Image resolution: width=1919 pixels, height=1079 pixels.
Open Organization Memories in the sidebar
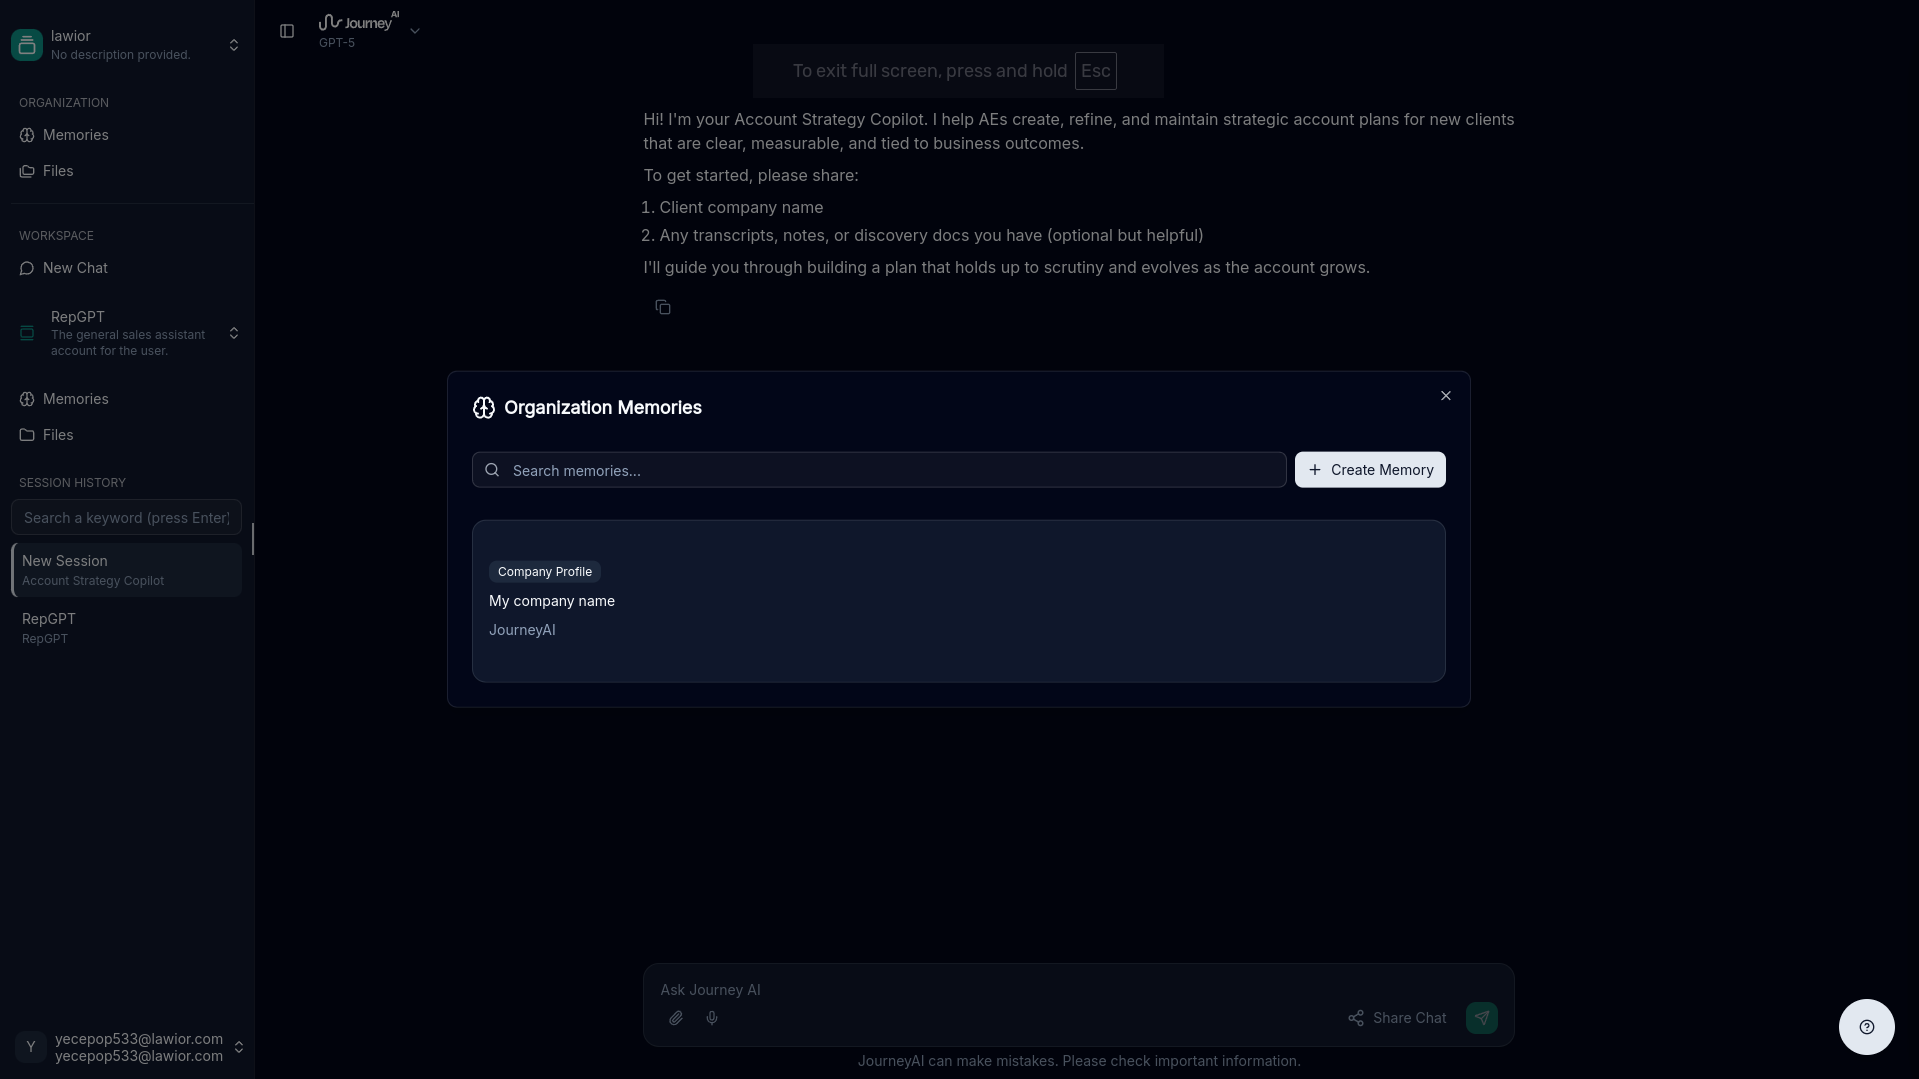coord(75,135)
